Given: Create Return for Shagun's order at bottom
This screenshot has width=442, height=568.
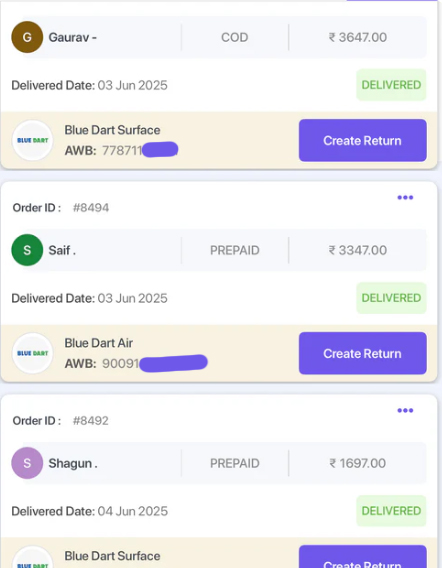Looking at the screenshot, I should [363, 557].
